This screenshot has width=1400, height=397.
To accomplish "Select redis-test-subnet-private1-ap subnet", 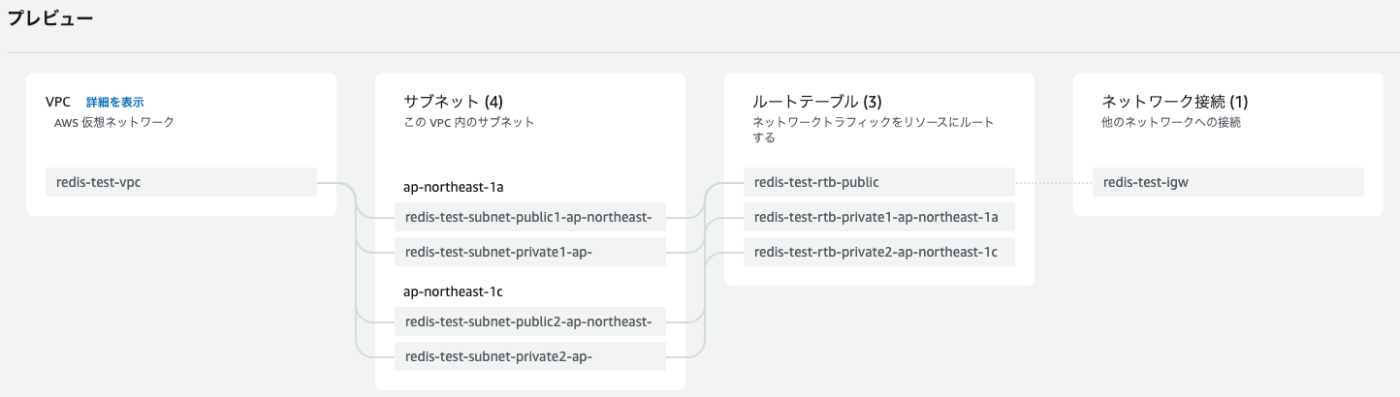I will (530, 251).
